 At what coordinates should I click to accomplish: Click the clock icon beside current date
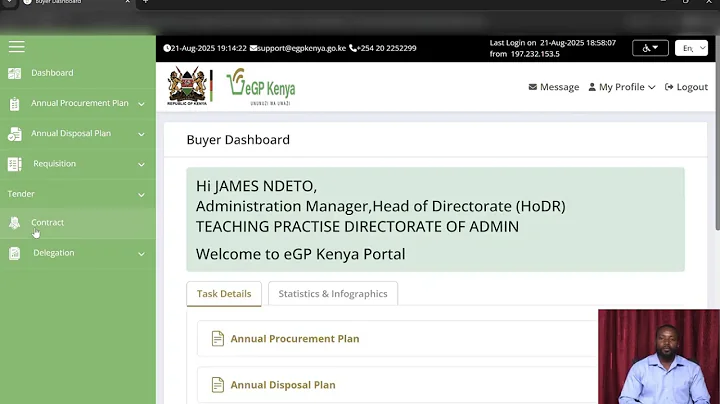tap(167, 48)
